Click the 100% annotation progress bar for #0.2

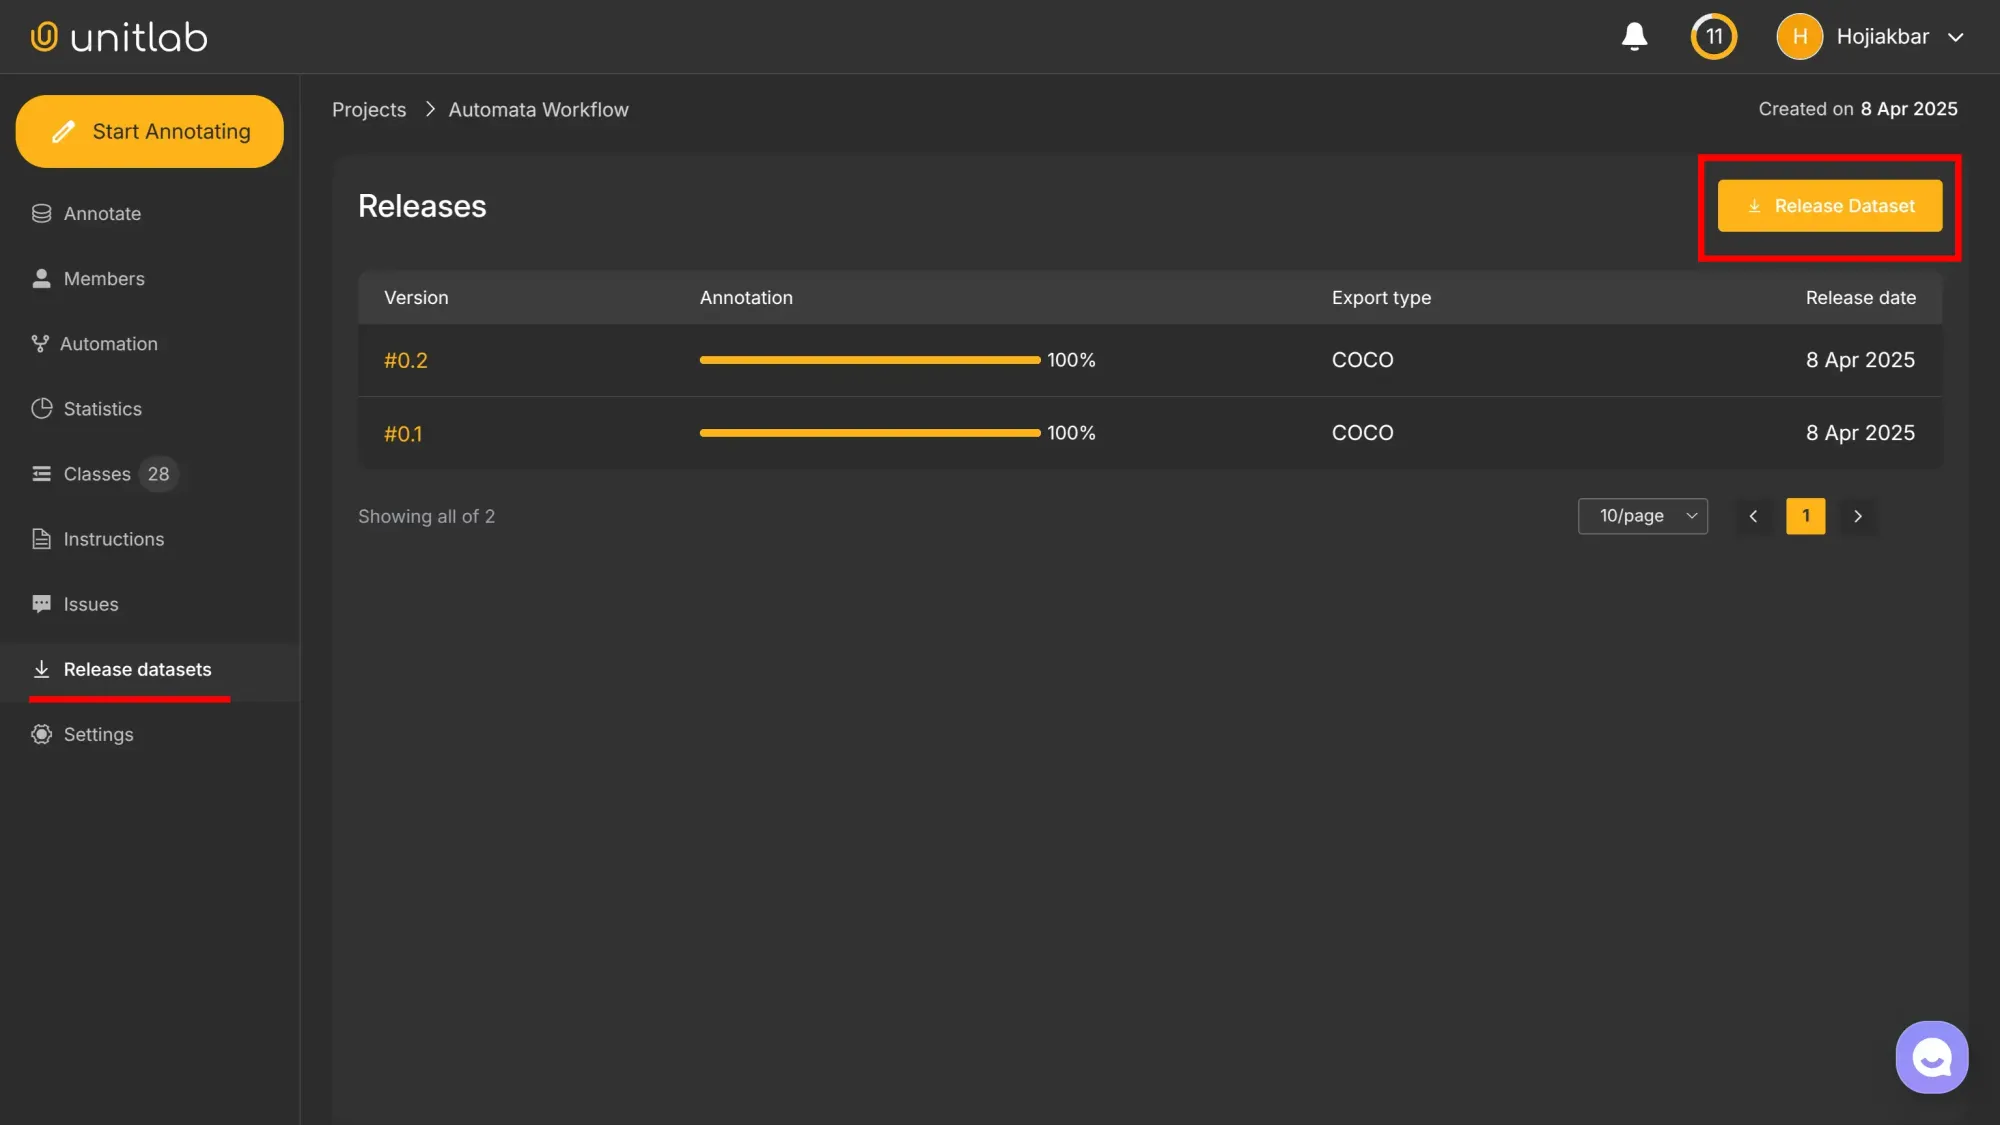point(870,359)
